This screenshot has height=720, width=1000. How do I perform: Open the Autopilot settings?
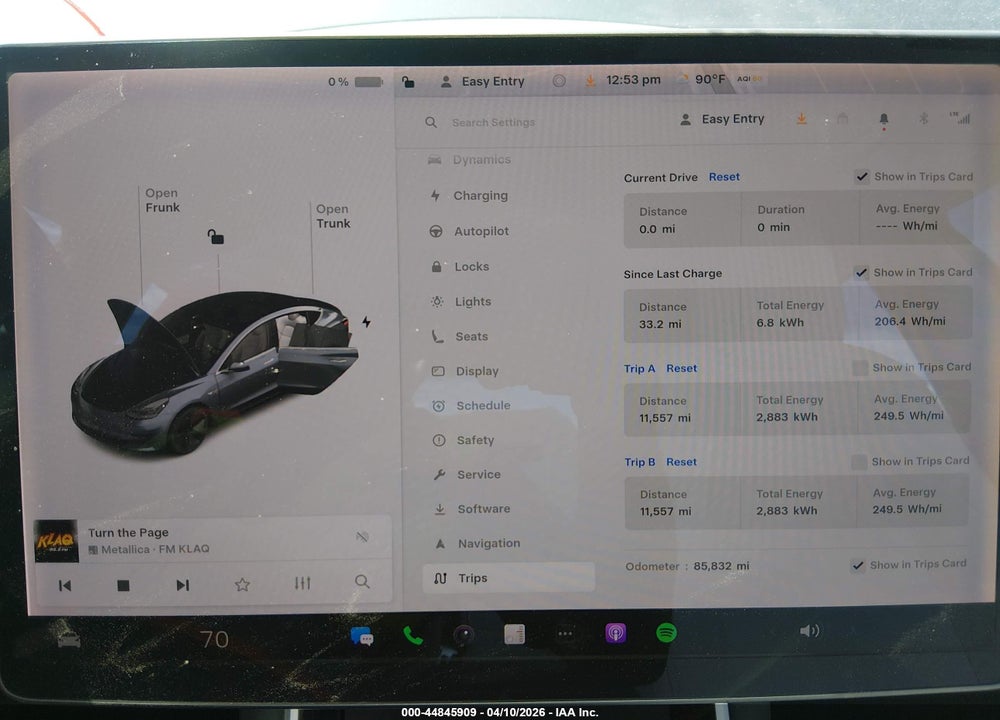[469, 231]
